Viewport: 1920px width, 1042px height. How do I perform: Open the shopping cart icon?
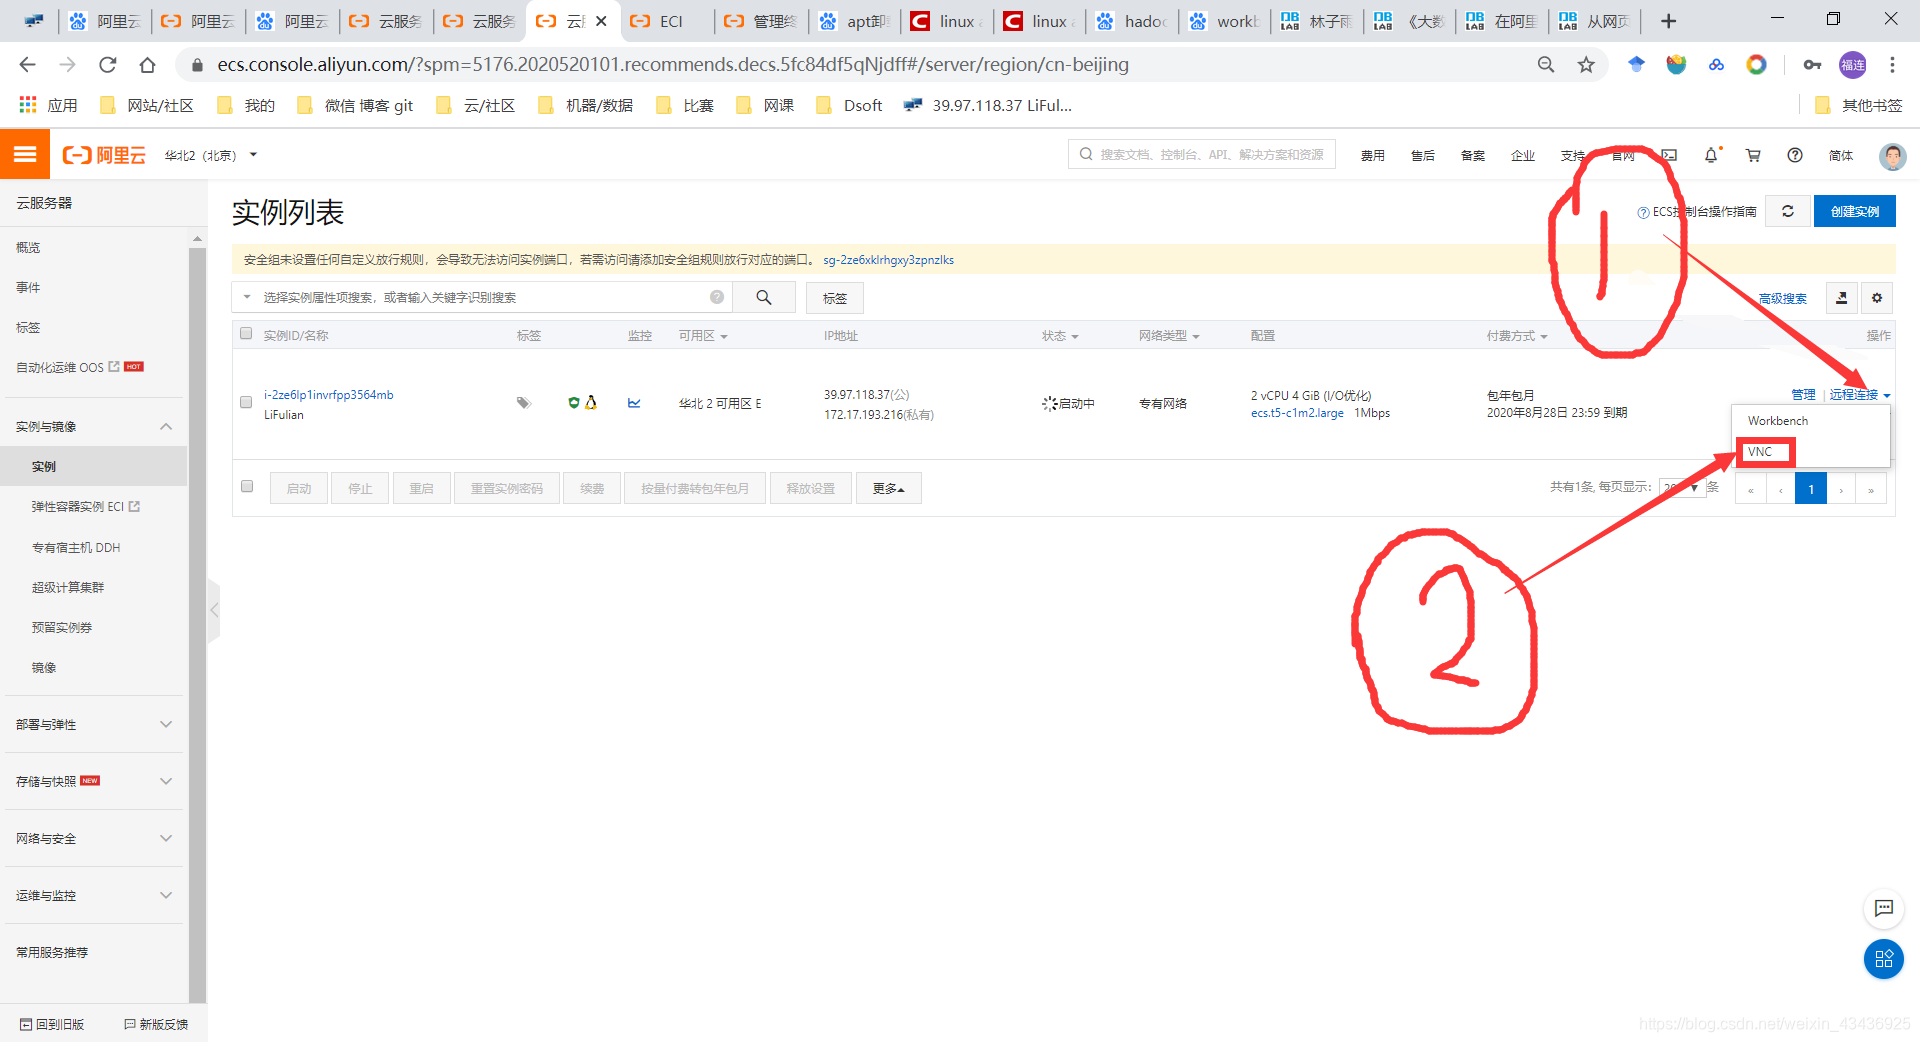tap(1752, 155)
